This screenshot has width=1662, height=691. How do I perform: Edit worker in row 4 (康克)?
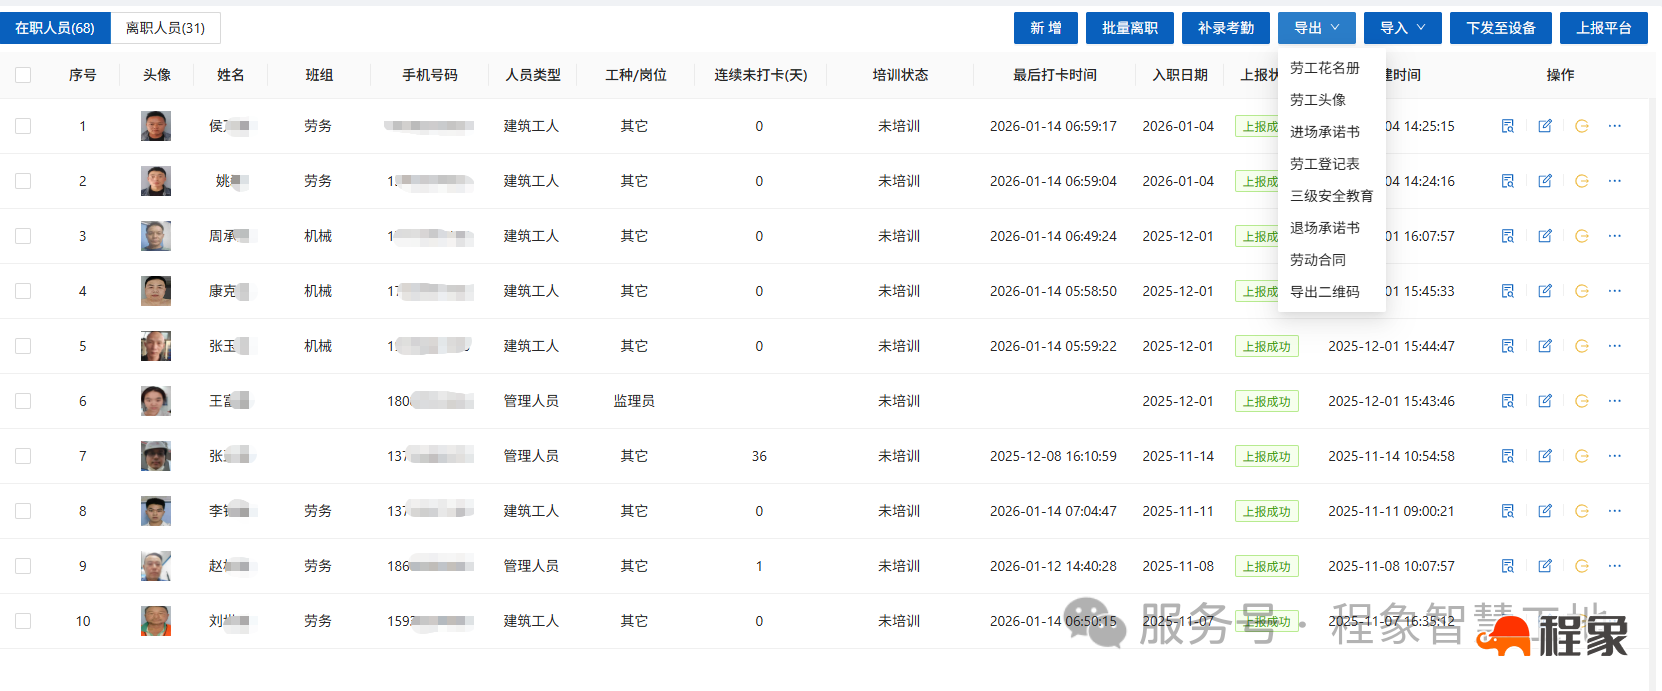pyautogui.click(x=1545, y=291)
